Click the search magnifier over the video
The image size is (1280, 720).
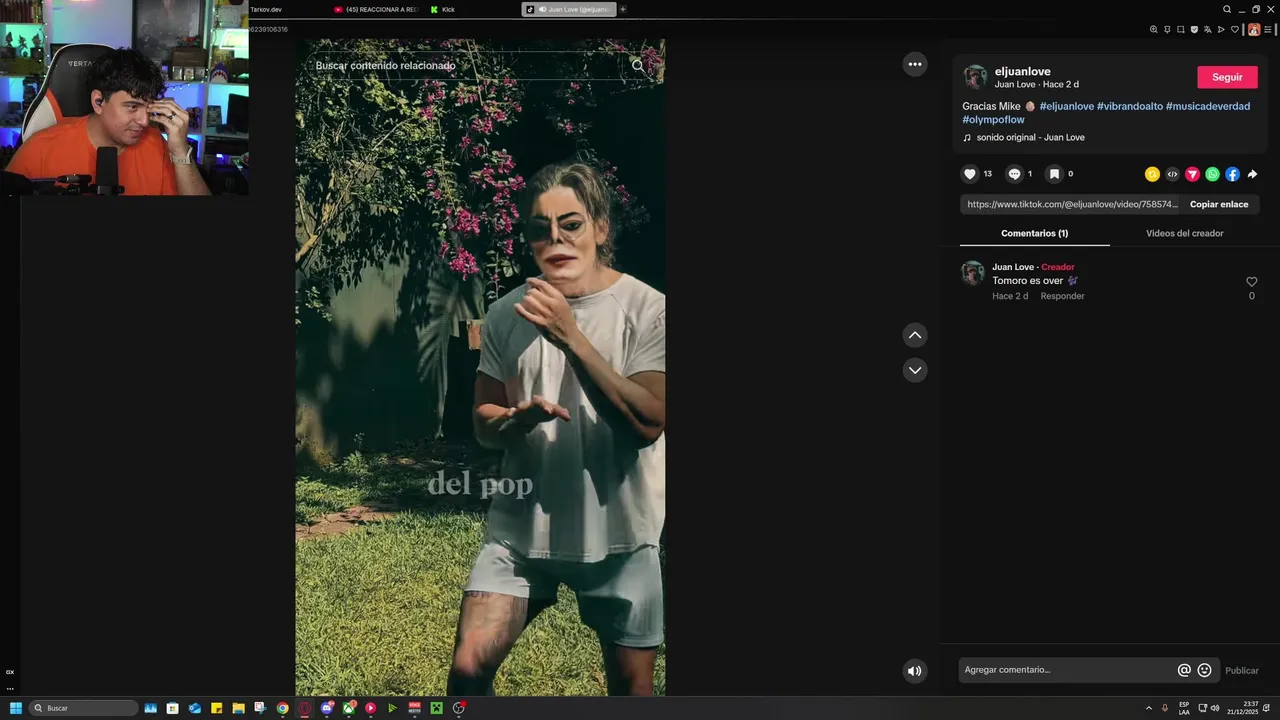638,66
